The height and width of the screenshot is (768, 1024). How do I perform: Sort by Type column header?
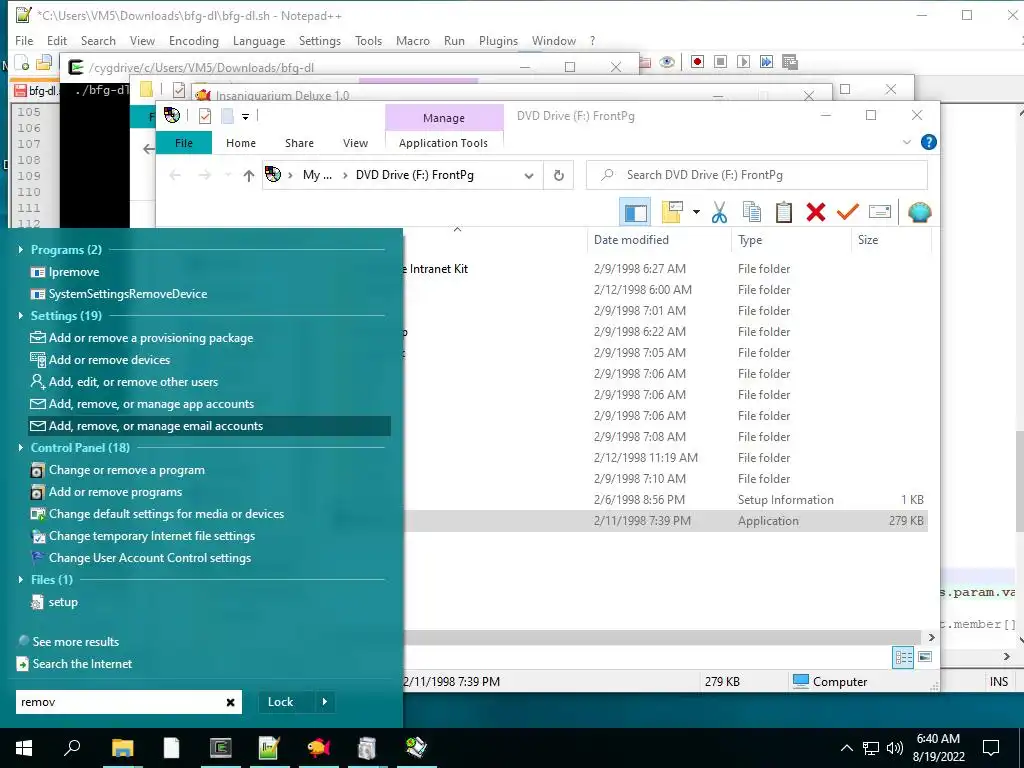[790, 240]
